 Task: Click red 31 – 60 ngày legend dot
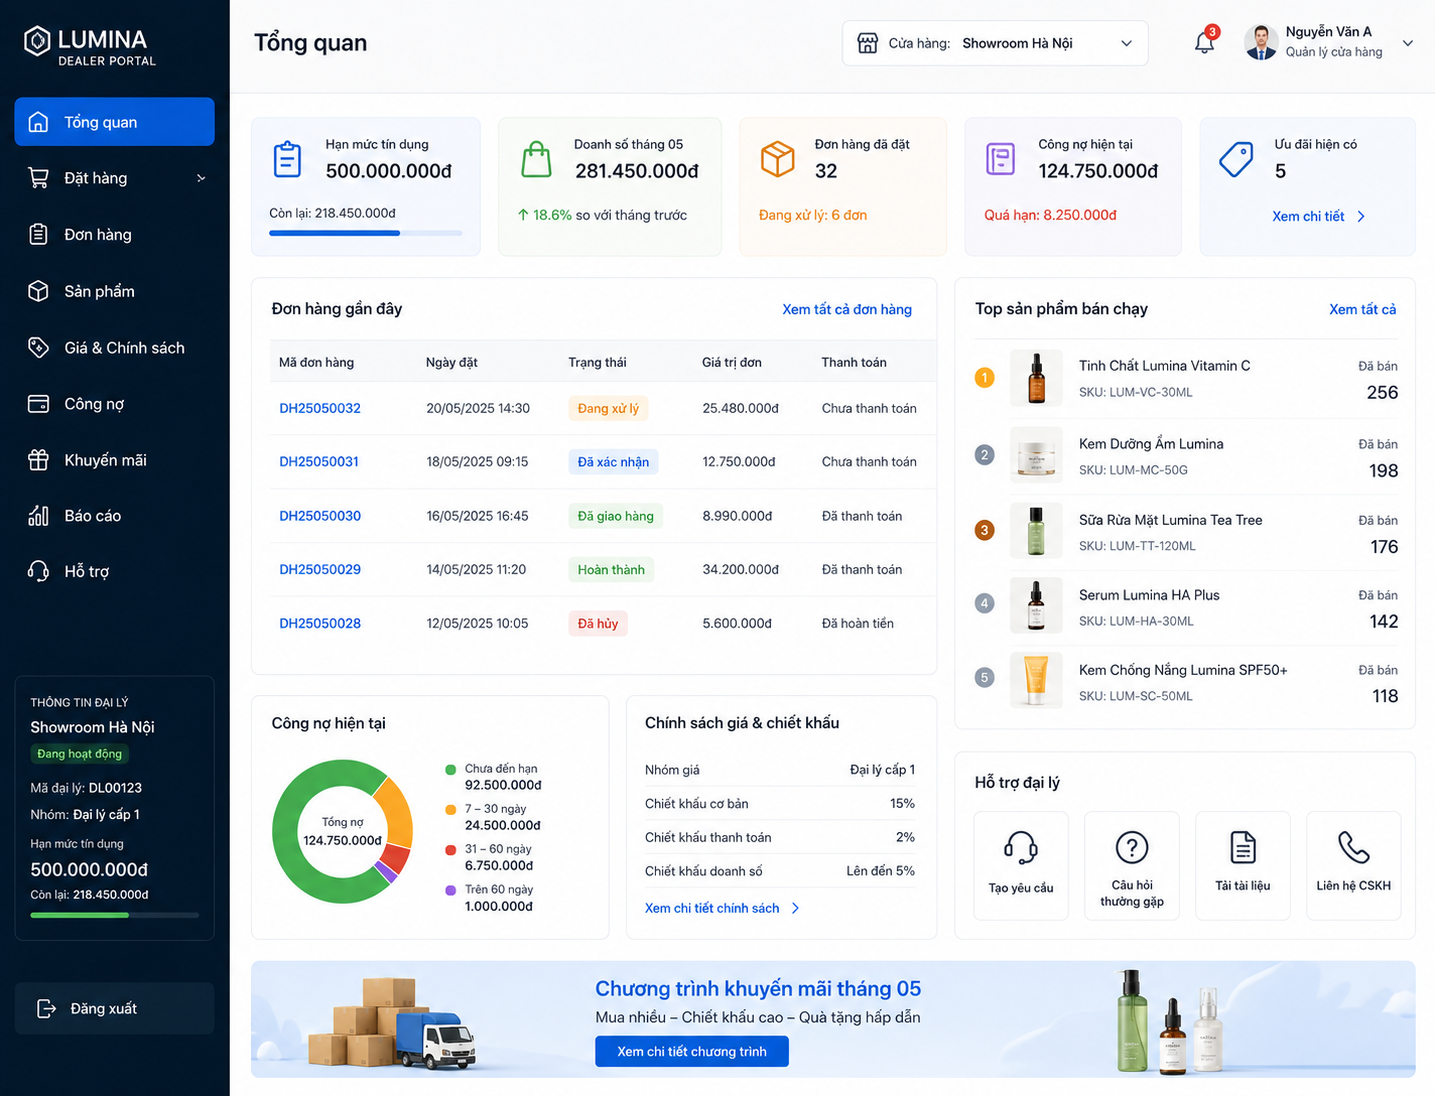[451, 849]
